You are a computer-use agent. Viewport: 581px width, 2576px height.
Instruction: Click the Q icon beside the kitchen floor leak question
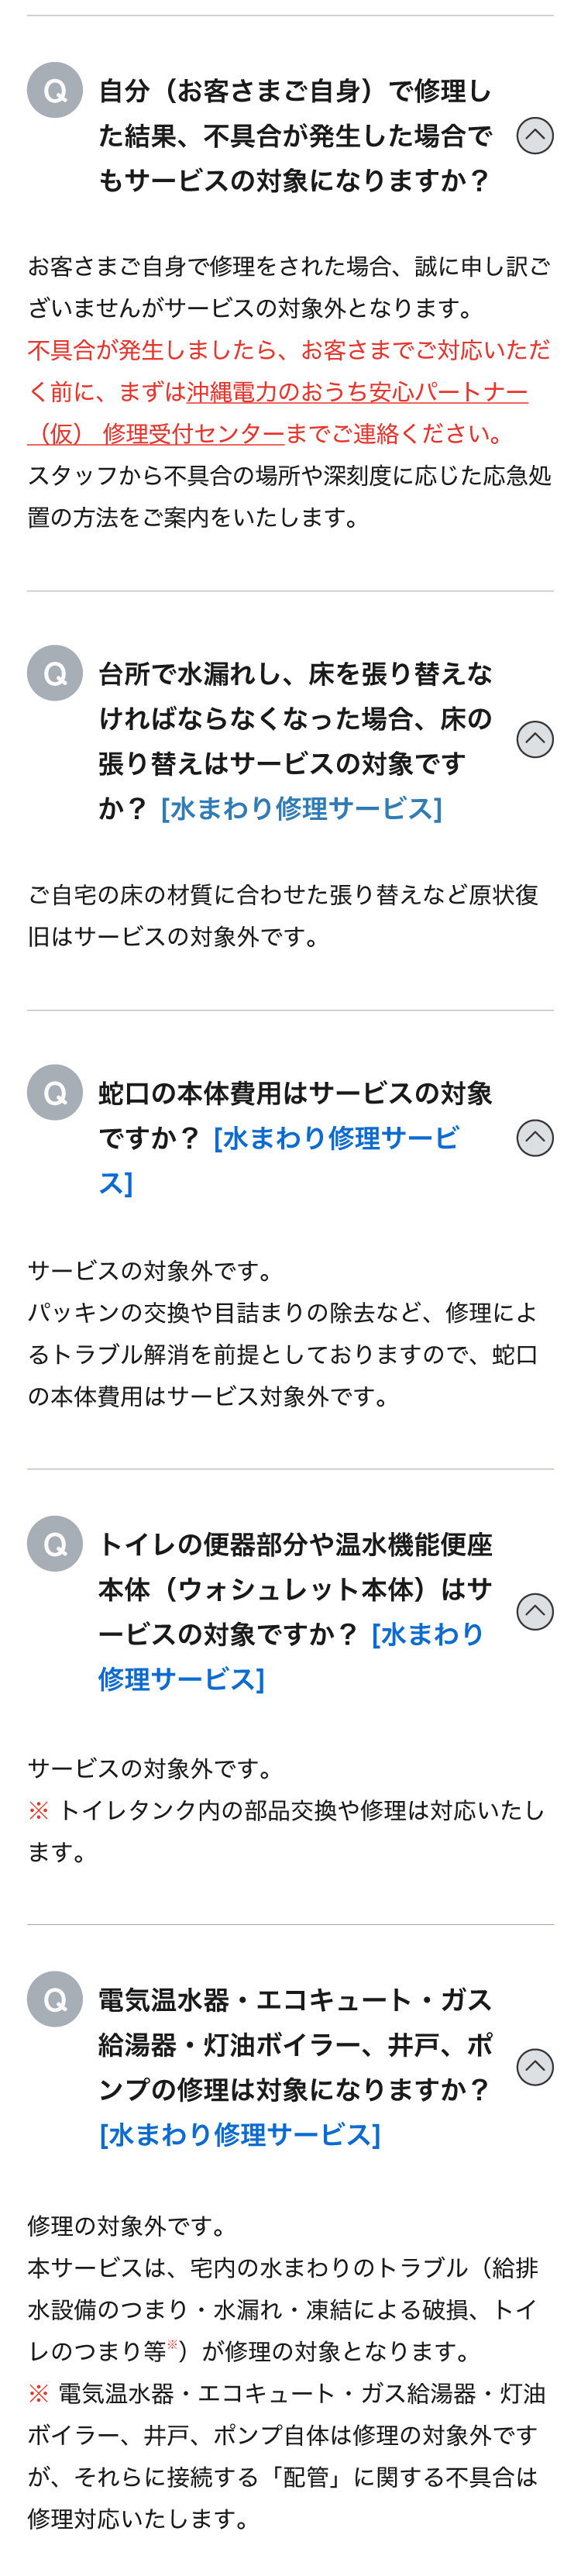[x=55, y=673]
